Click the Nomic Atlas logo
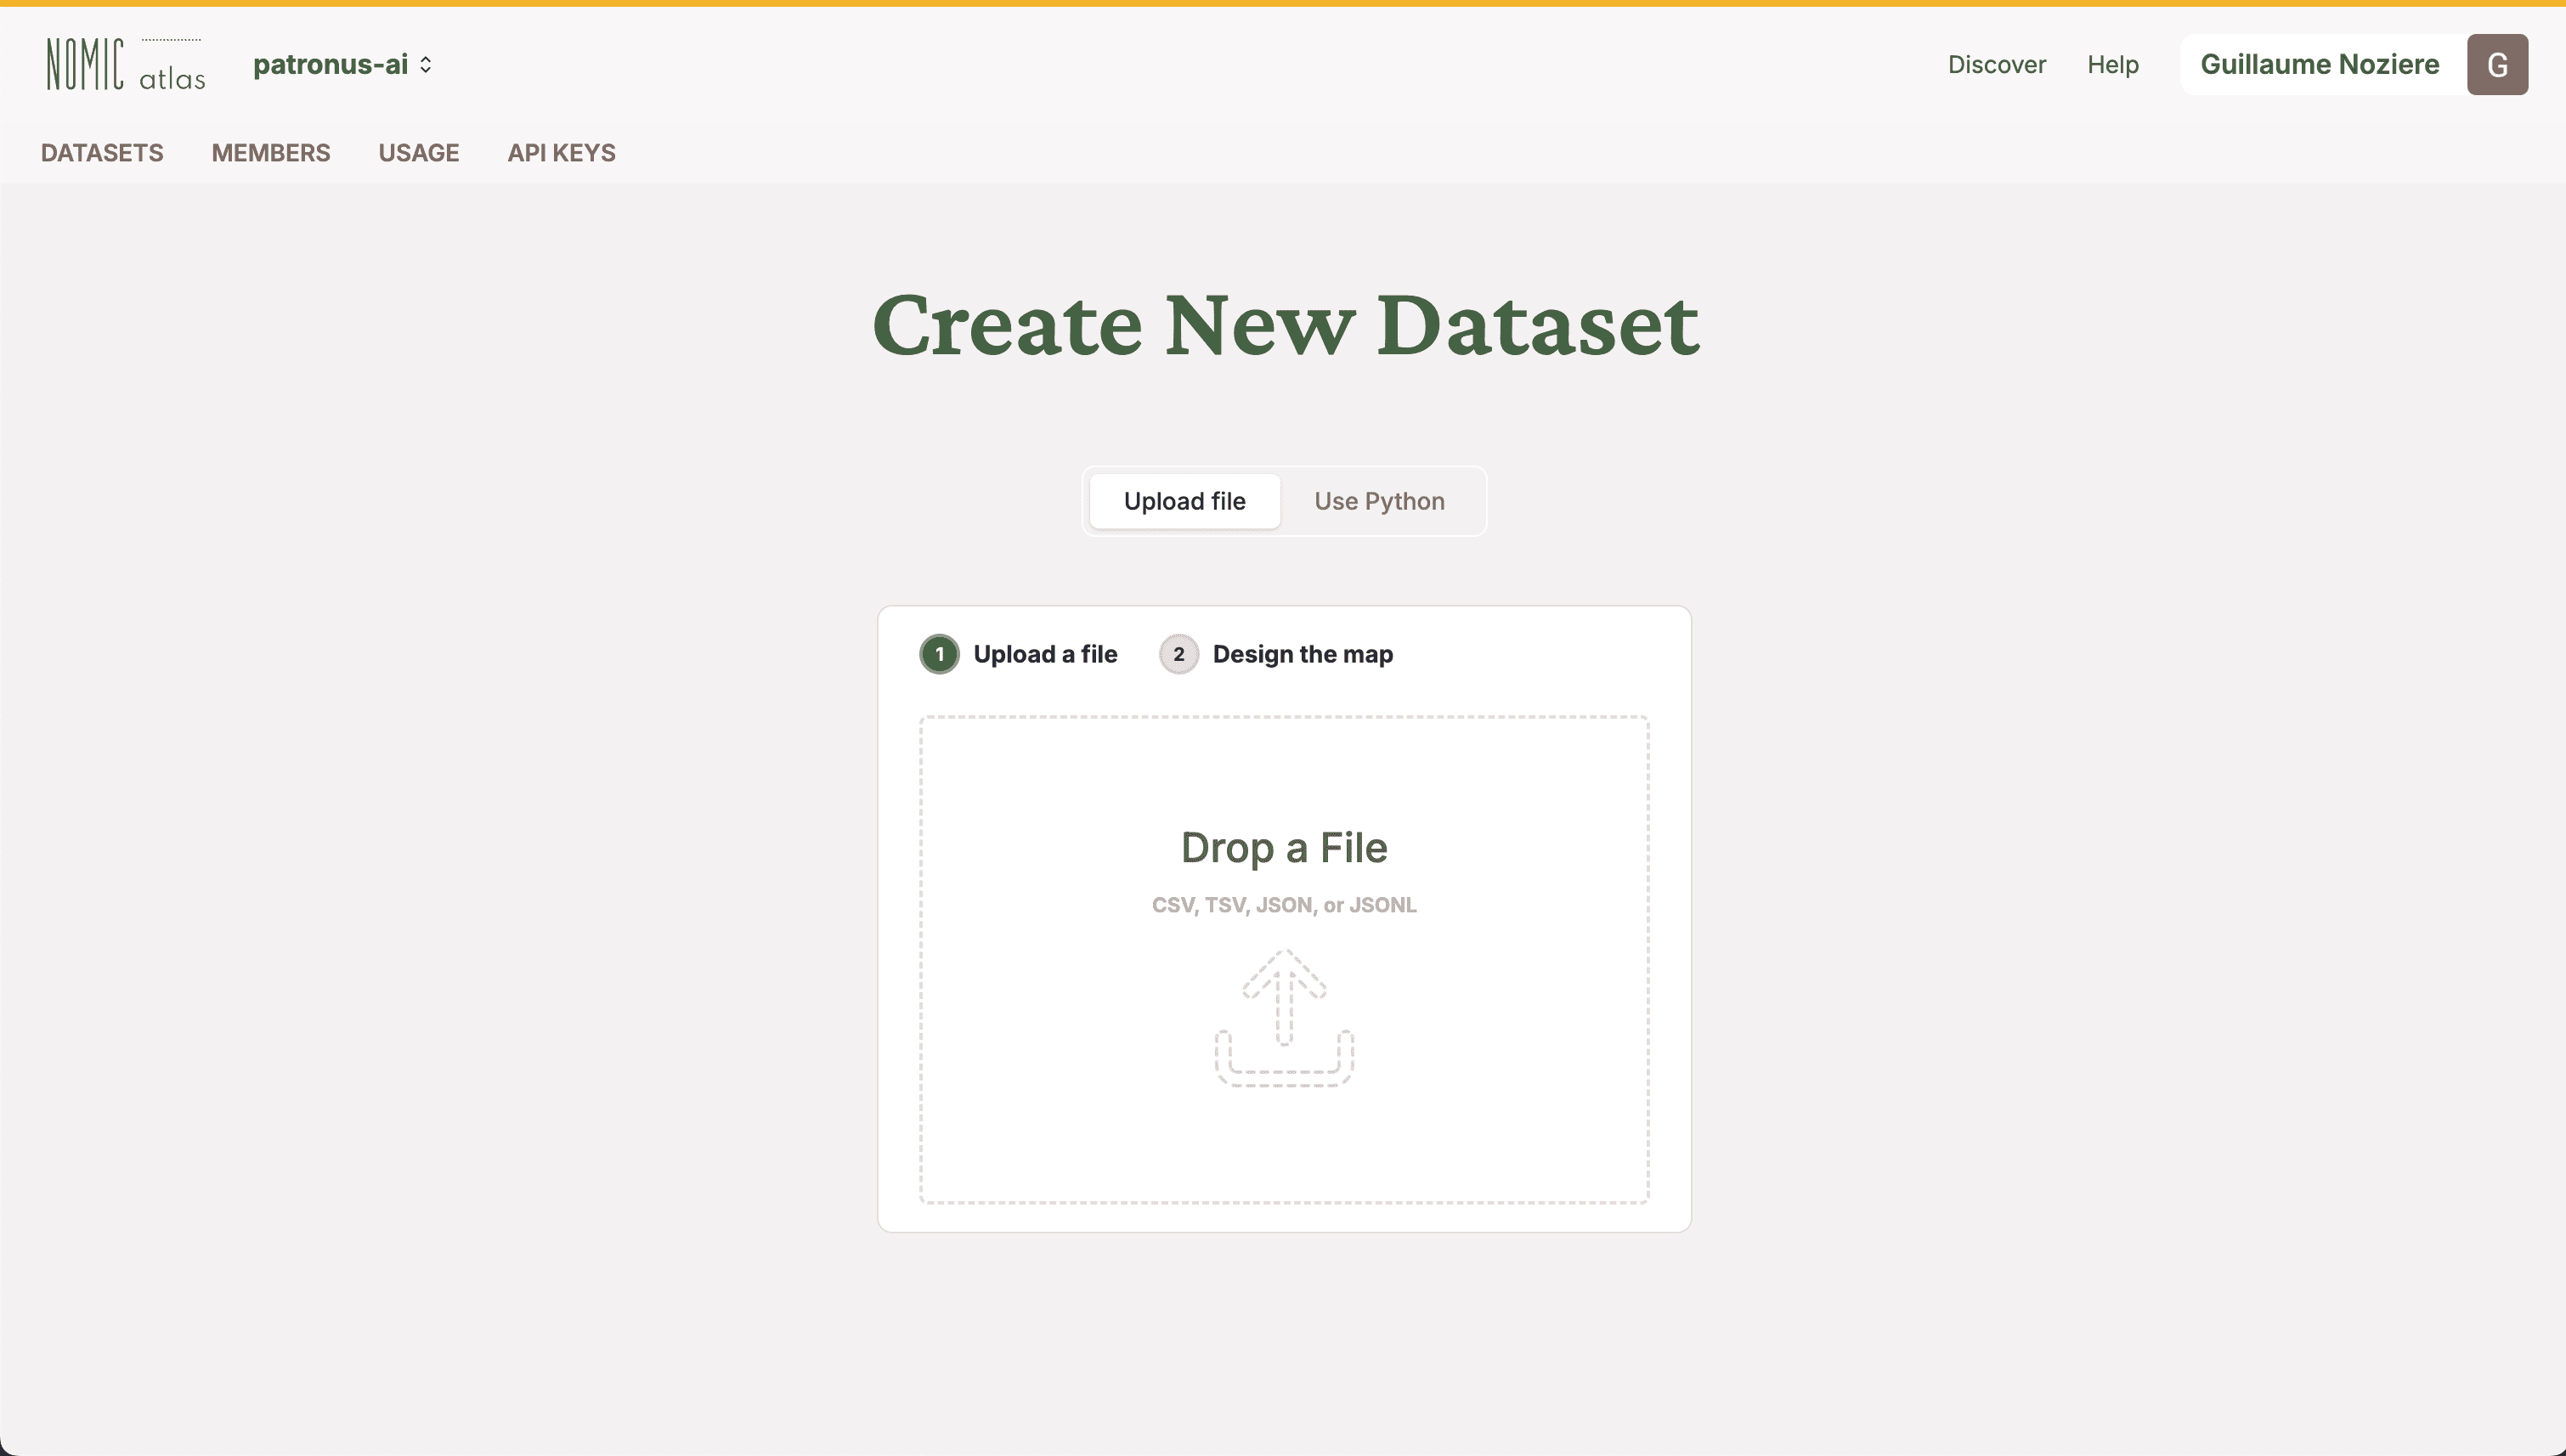The width and height of the screenshot is (2566, 1456). click(x=126, y=65)
